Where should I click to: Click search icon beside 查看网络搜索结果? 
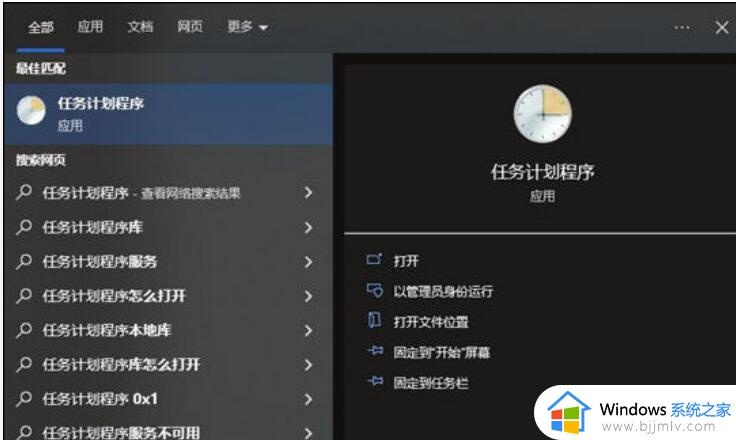tap(23, 193)
